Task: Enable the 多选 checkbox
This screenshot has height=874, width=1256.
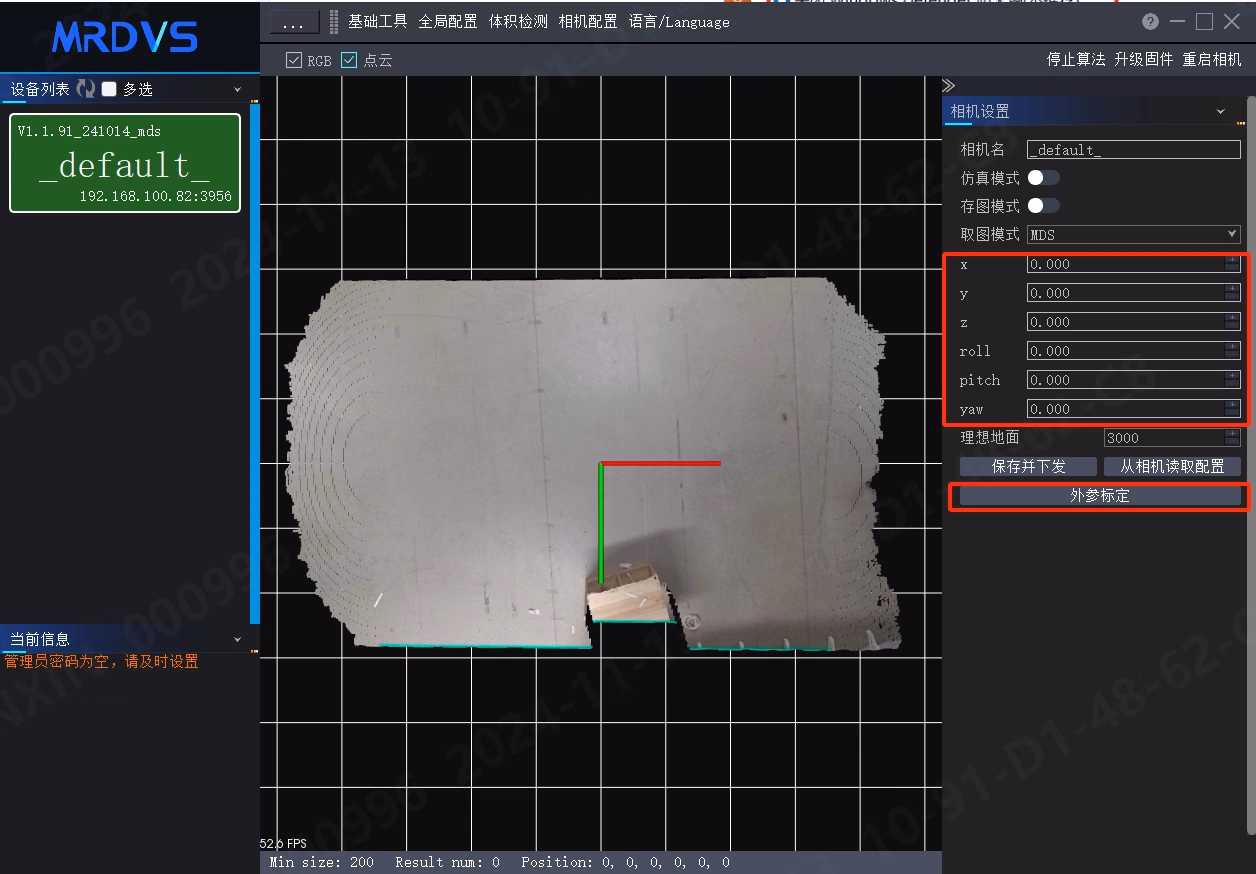Action: [x=109, y=89]
